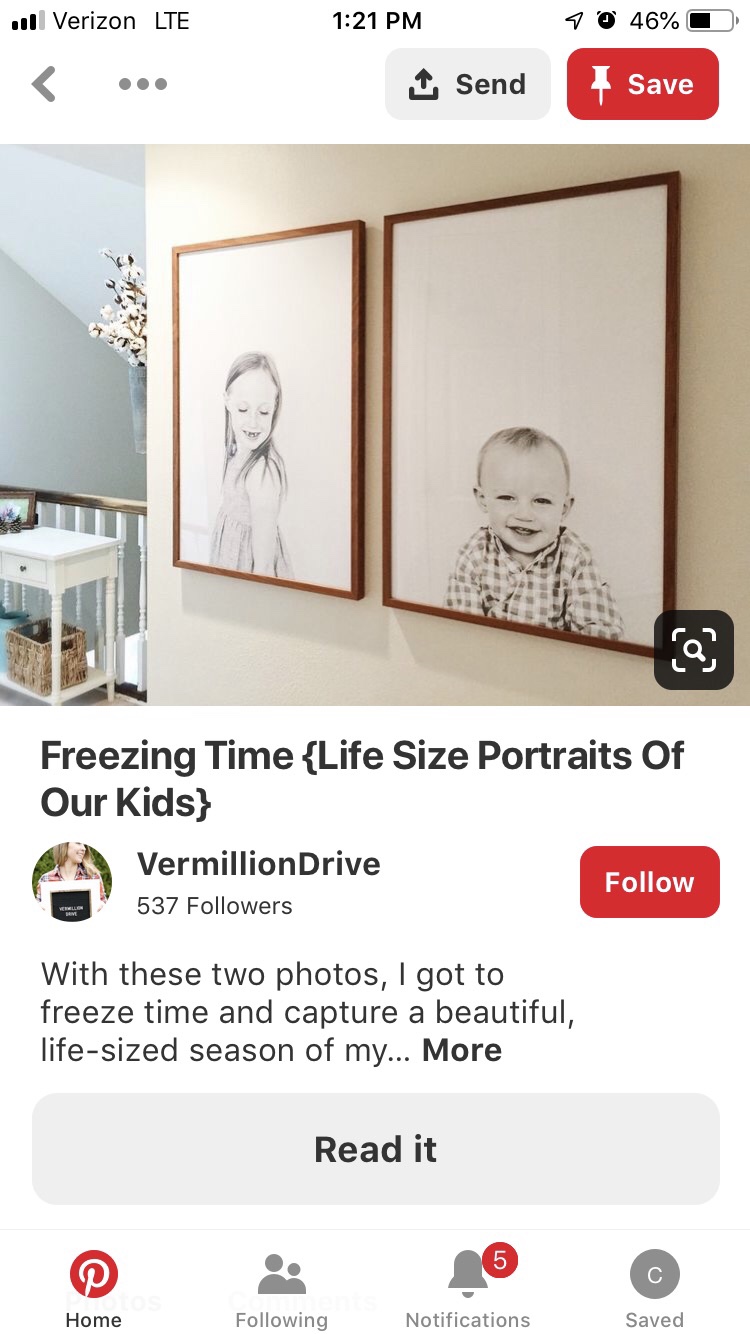
Task: Tap the Verizon signal strength indicator
Action: 28,20
